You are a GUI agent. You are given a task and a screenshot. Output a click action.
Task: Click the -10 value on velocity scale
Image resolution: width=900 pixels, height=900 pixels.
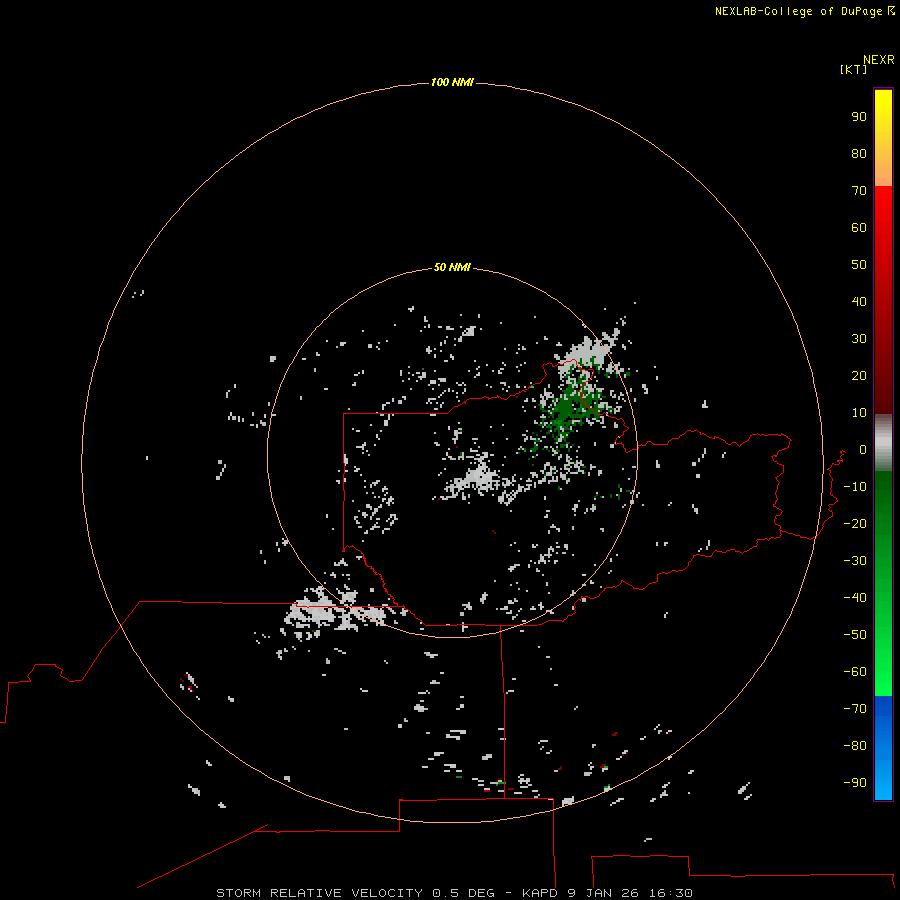pos(855,487)
